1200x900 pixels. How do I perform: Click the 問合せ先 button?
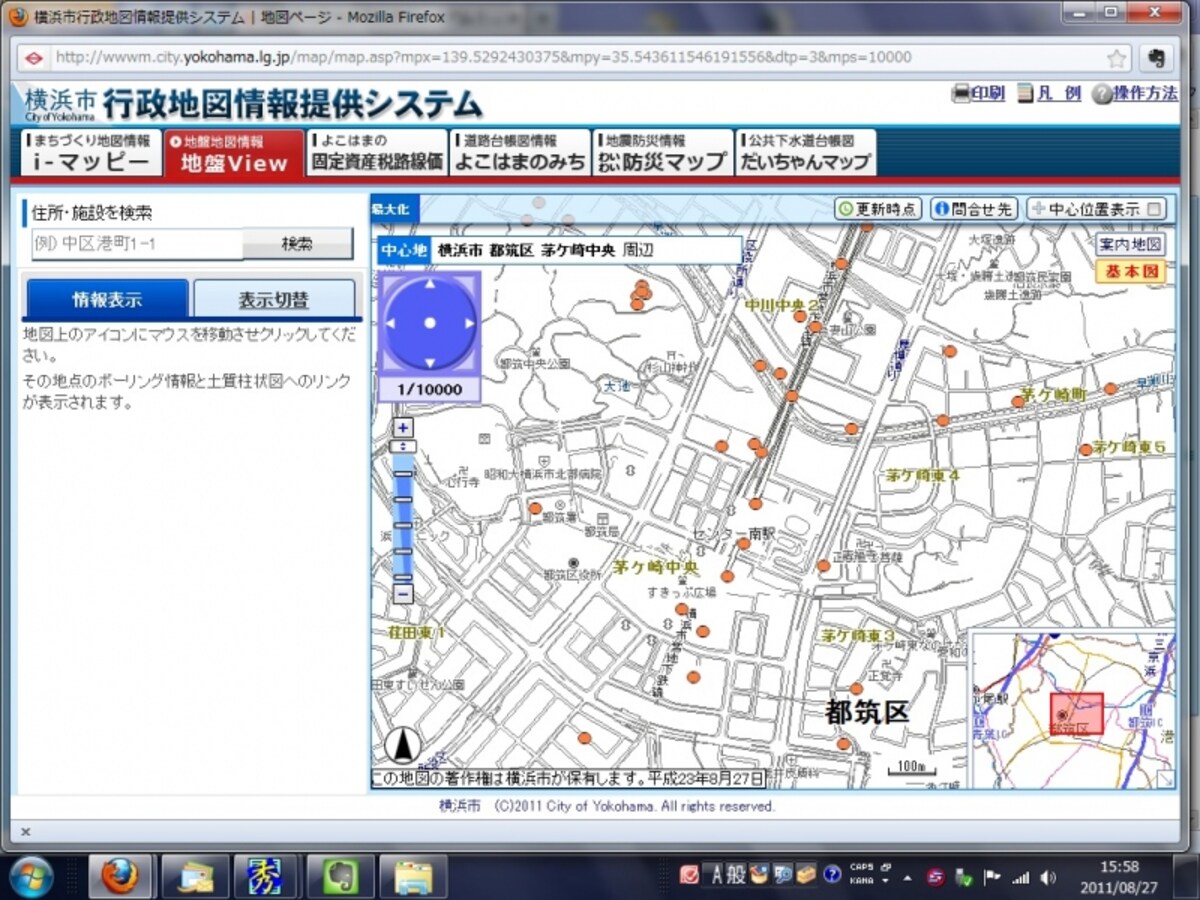click(x=973, y=209)
